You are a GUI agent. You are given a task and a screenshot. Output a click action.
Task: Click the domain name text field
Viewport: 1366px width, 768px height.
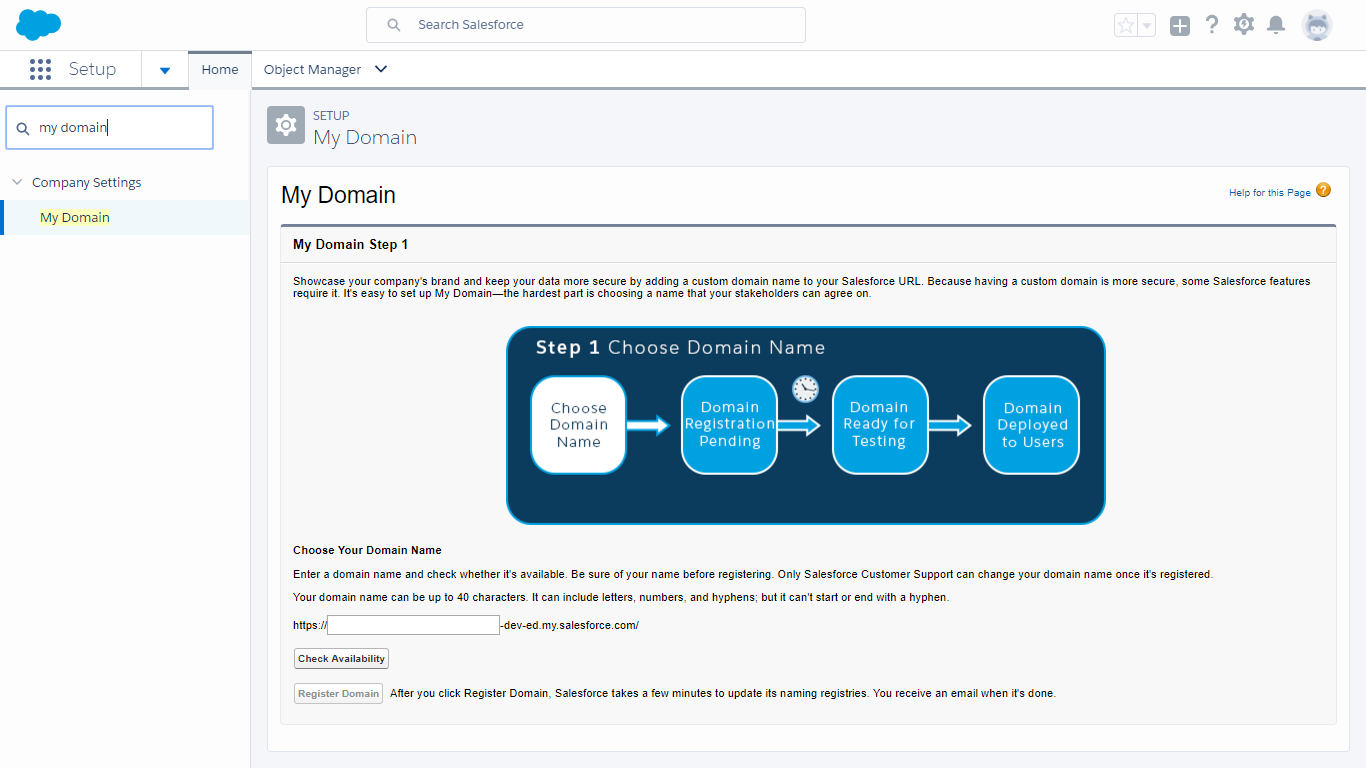413,625
